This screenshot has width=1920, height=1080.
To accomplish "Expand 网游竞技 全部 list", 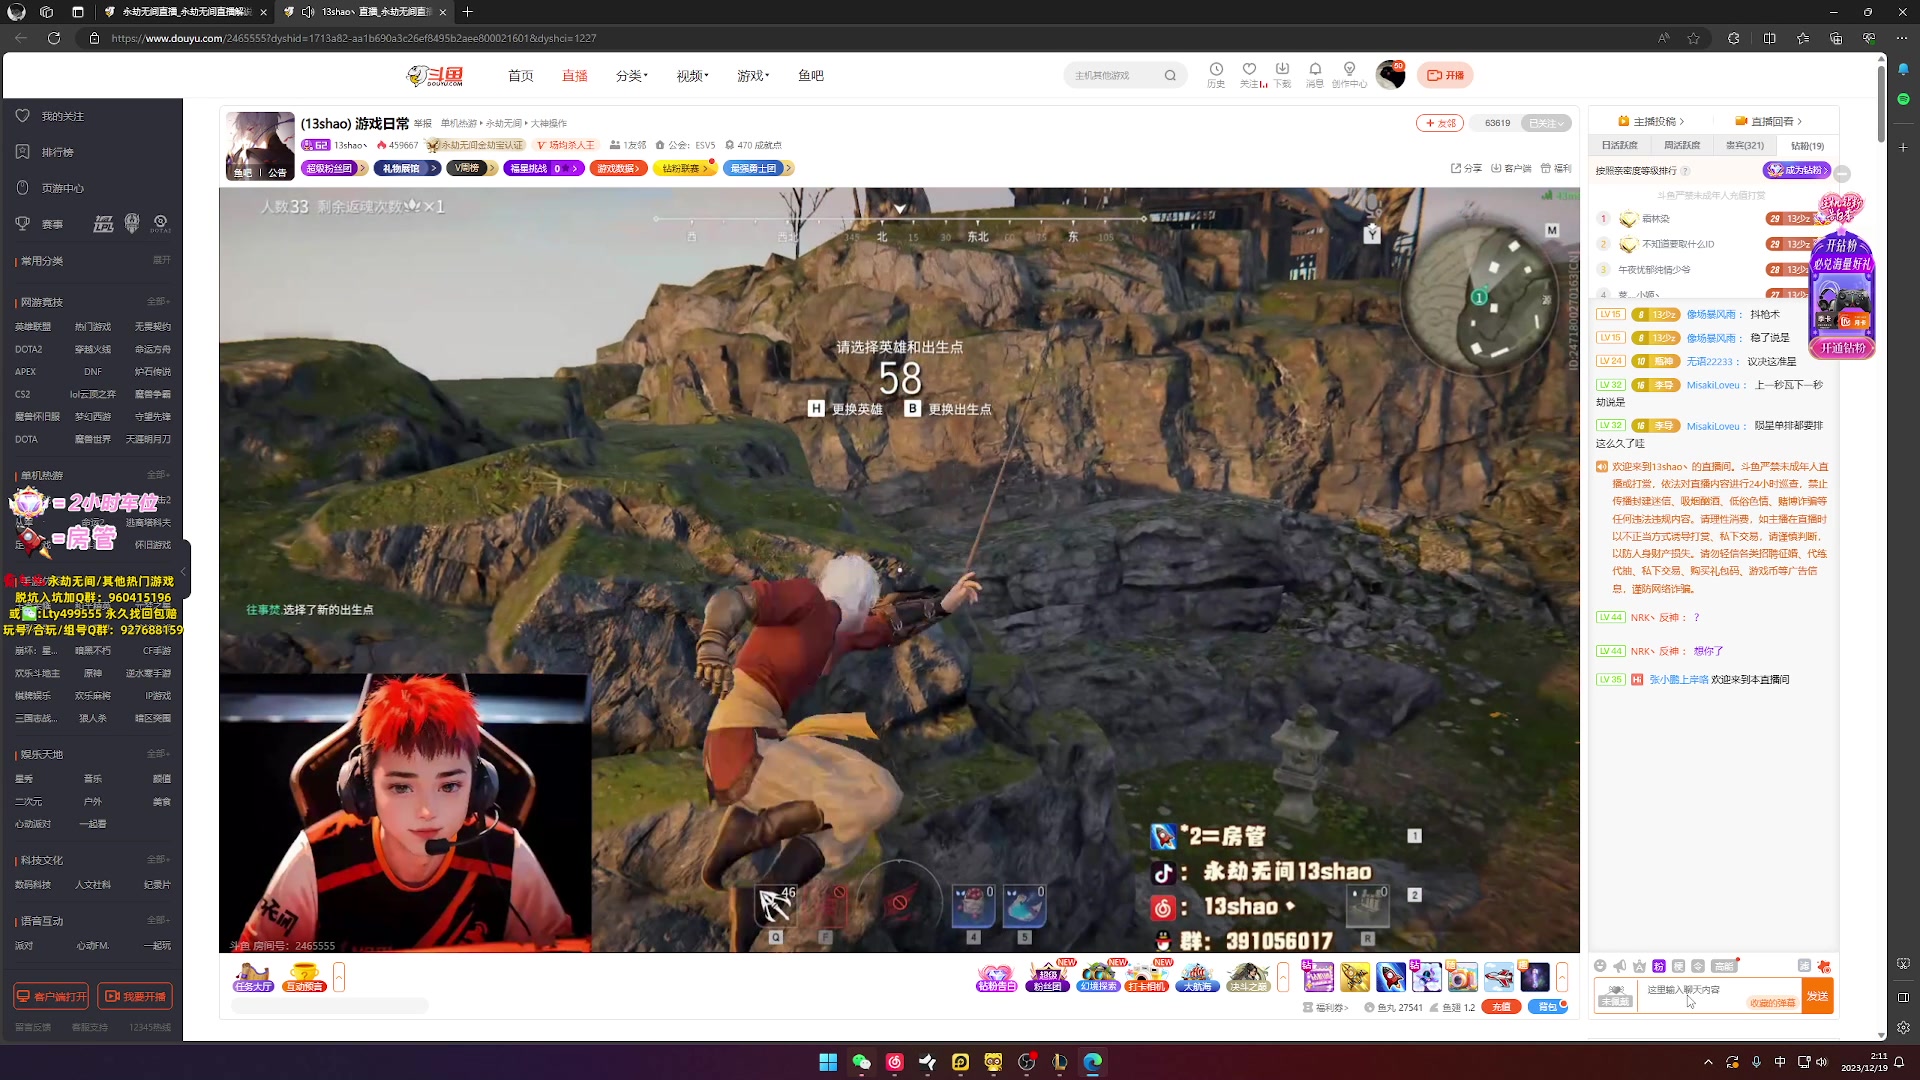I will tap(158, 301).
